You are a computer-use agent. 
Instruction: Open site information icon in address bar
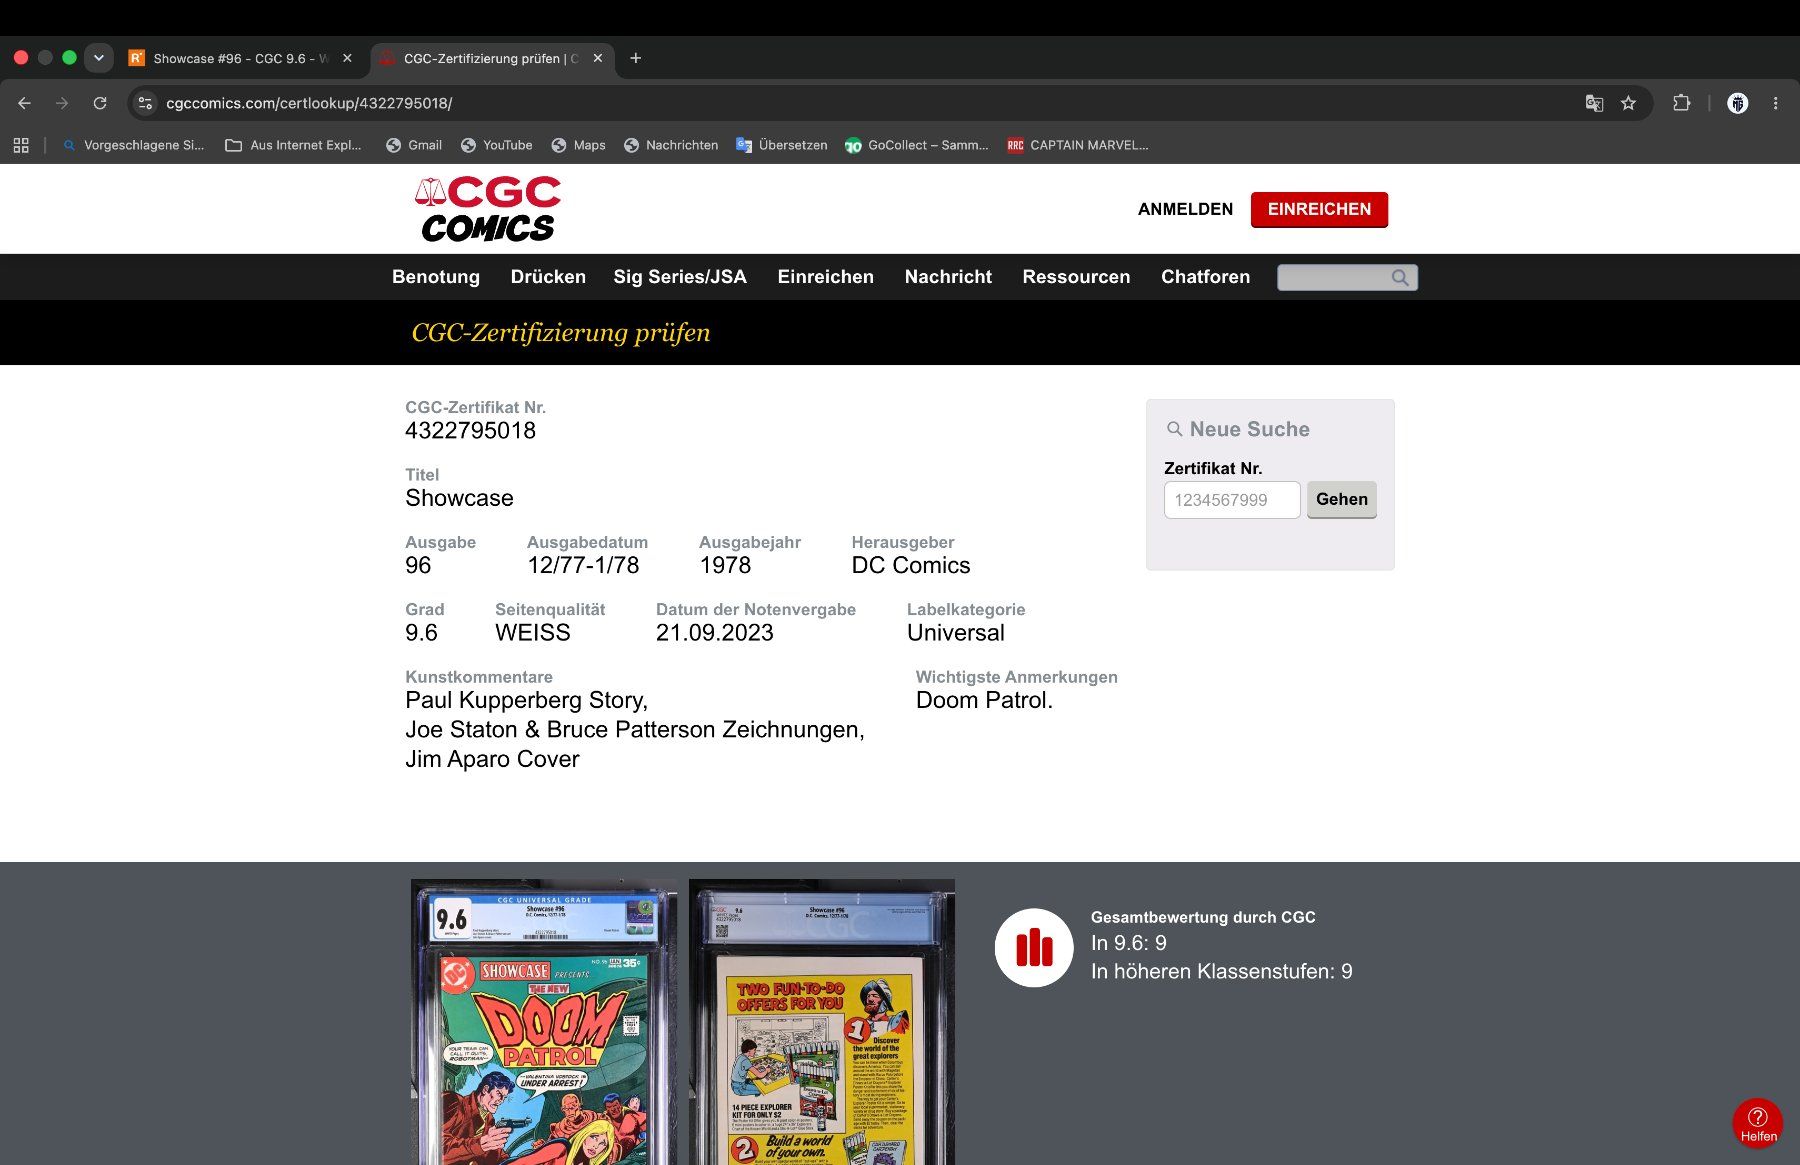click(x=146, y=103)
